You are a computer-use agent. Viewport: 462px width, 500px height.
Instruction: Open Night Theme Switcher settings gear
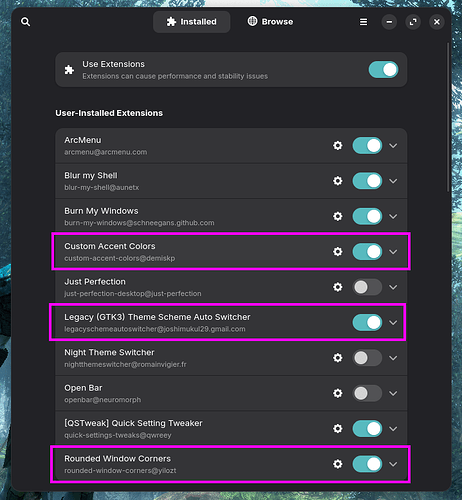[x=338, y=358]
